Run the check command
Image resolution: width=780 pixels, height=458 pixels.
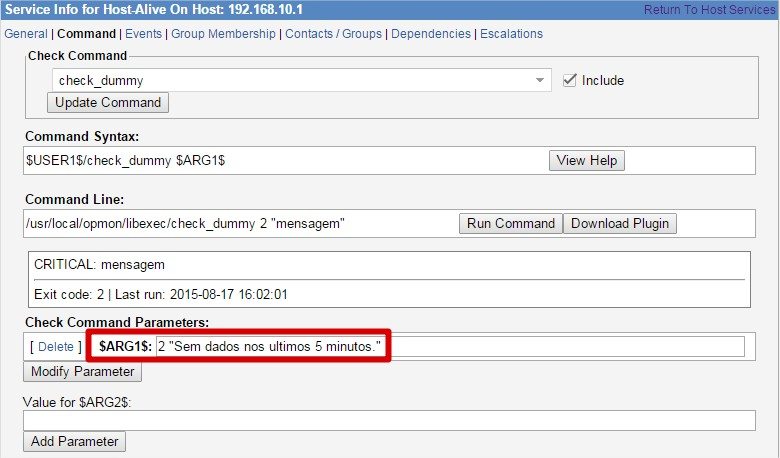pos(510,223)
